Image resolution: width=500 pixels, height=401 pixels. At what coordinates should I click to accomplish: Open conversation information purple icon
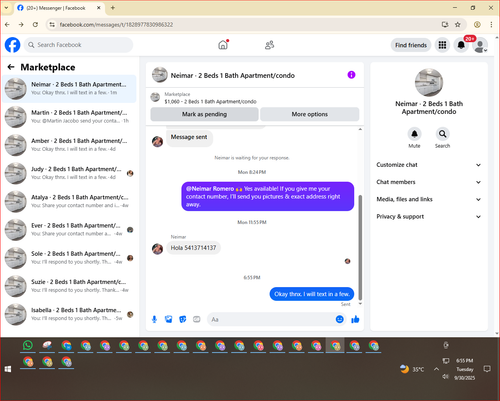tap(351, 75)
